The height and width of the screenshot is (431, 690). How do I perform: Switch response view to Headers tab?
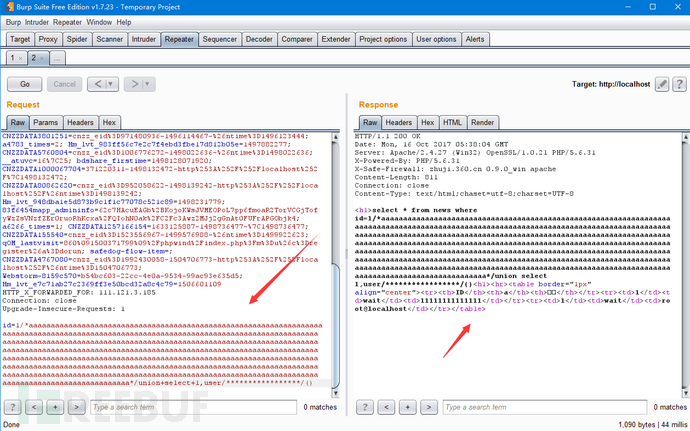coord(399,122)
